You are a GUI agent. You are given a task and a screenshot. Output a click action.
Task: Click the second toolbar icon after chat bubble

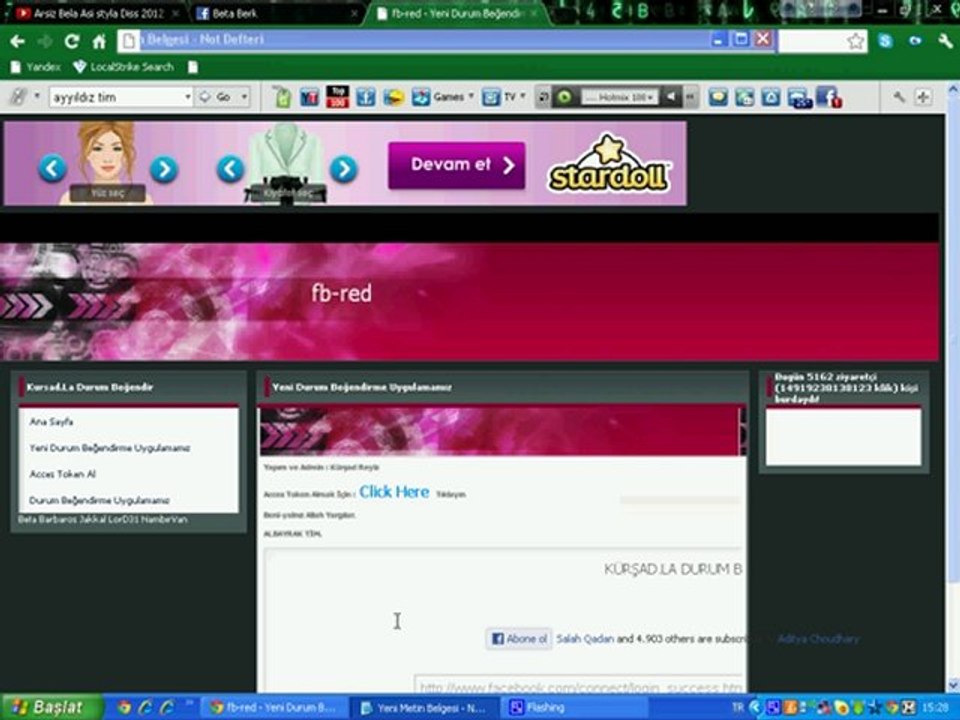coord(744,97)
